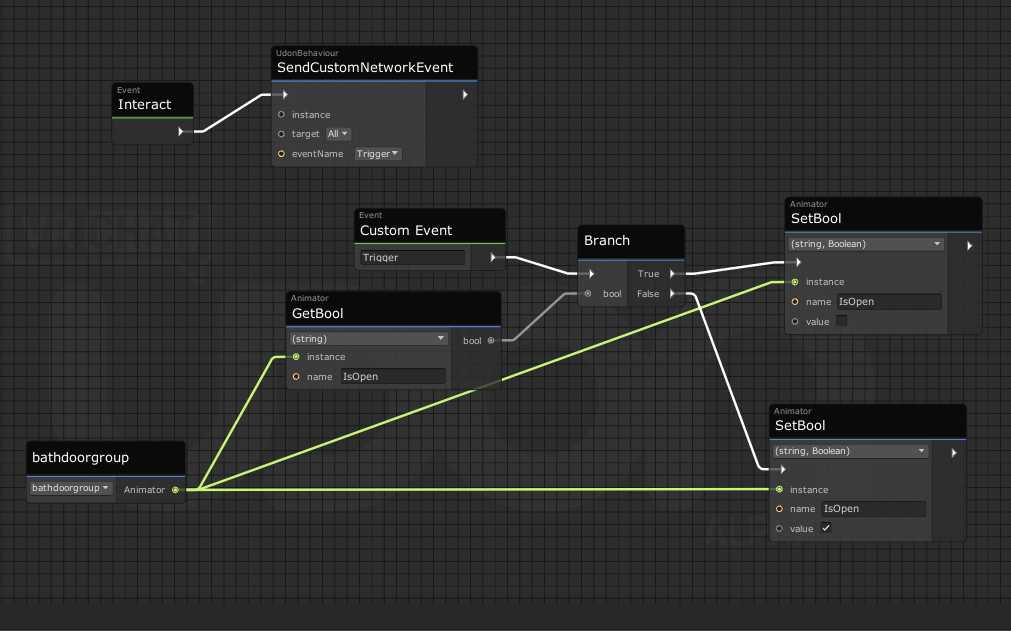Expand the GetBool (string) overload dropdown

coord(368,339)
